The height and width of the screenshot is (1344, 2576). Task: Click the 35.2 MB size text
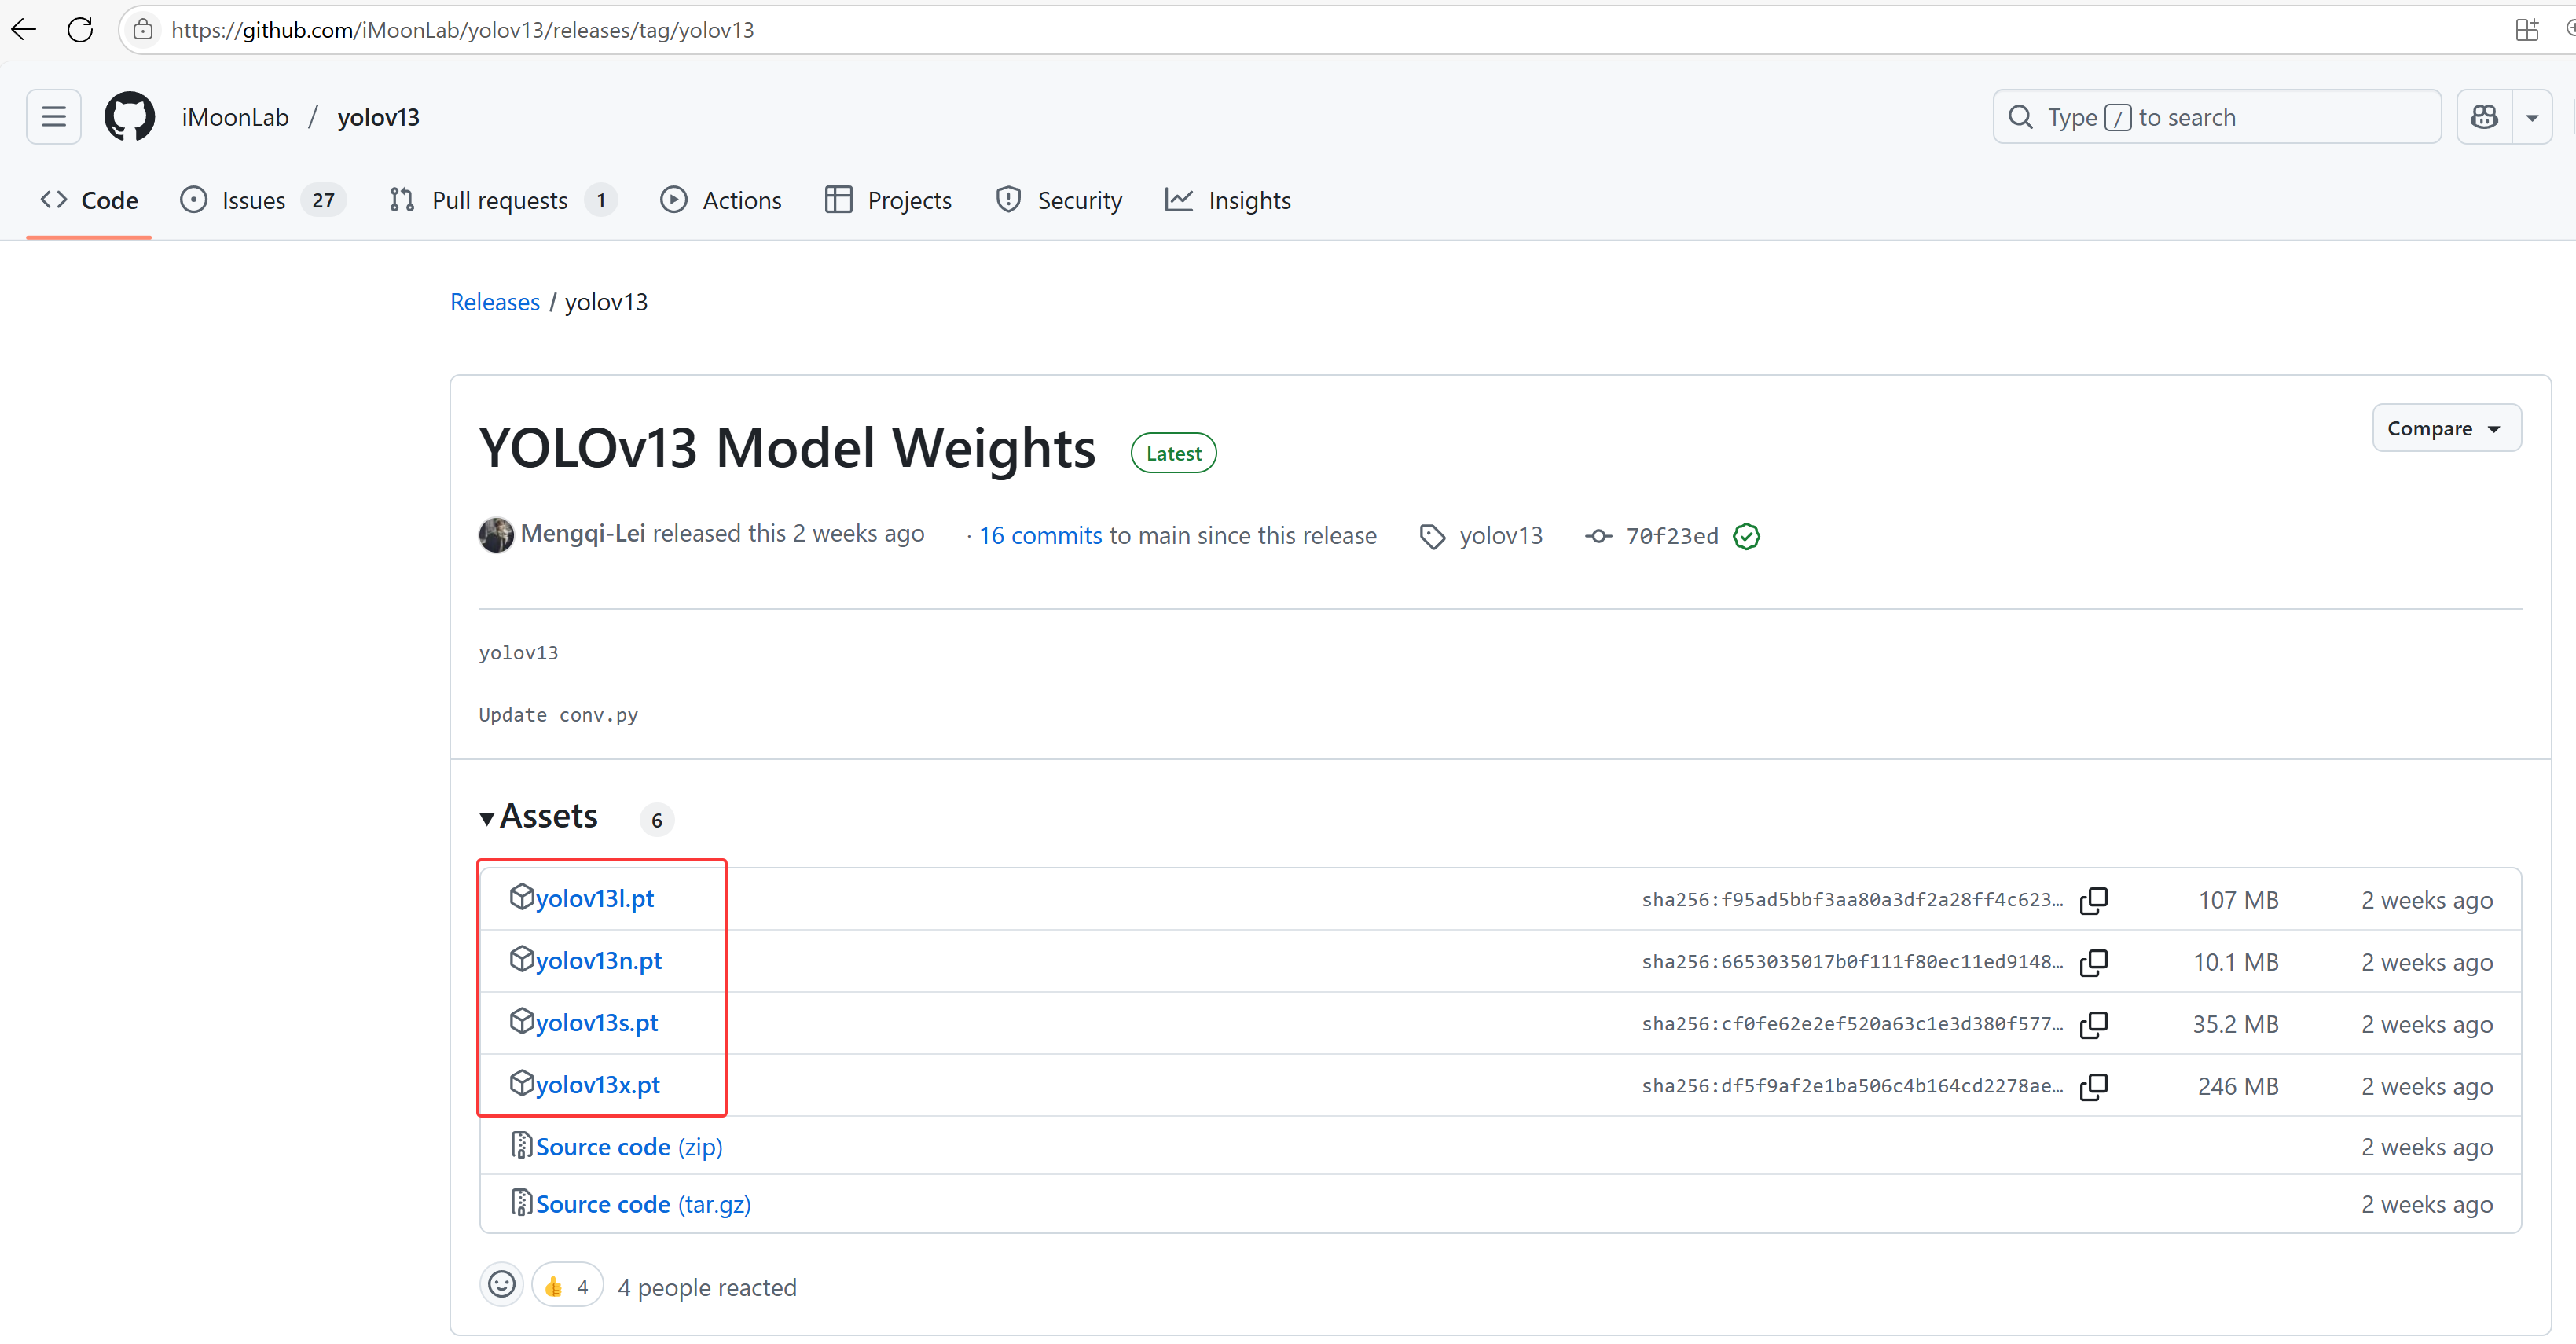(x=2235, y=1024)
